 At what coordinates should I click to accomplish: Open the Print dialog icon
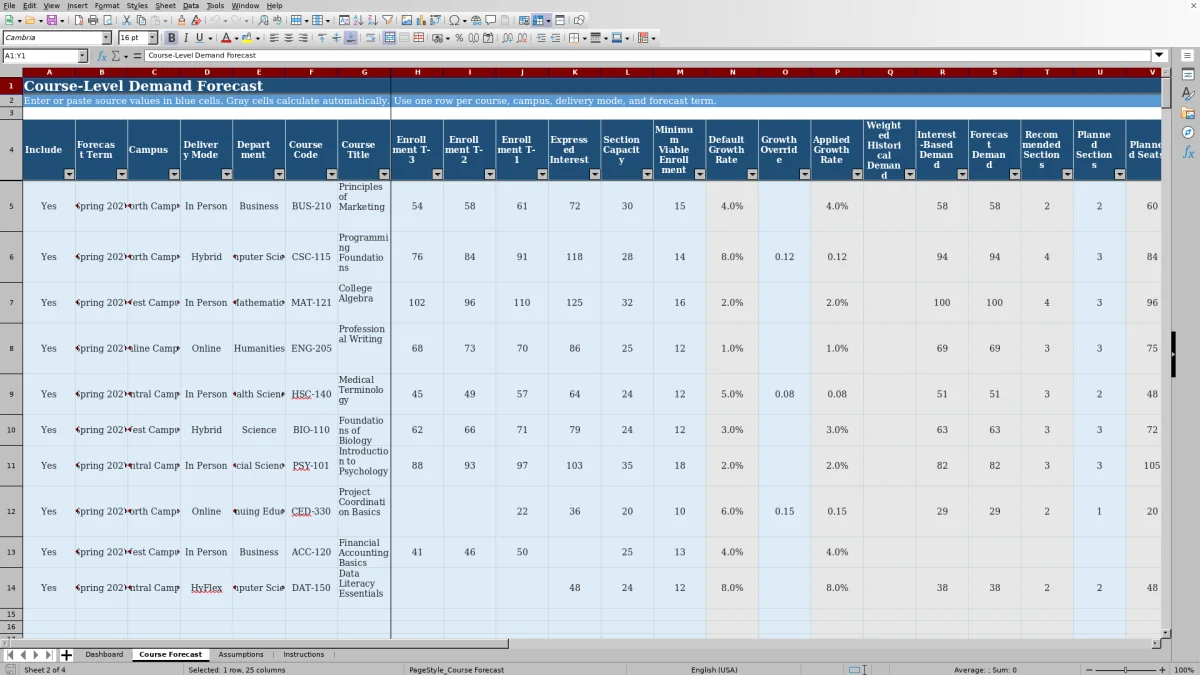pyautogui.click(x=93, y=20)
